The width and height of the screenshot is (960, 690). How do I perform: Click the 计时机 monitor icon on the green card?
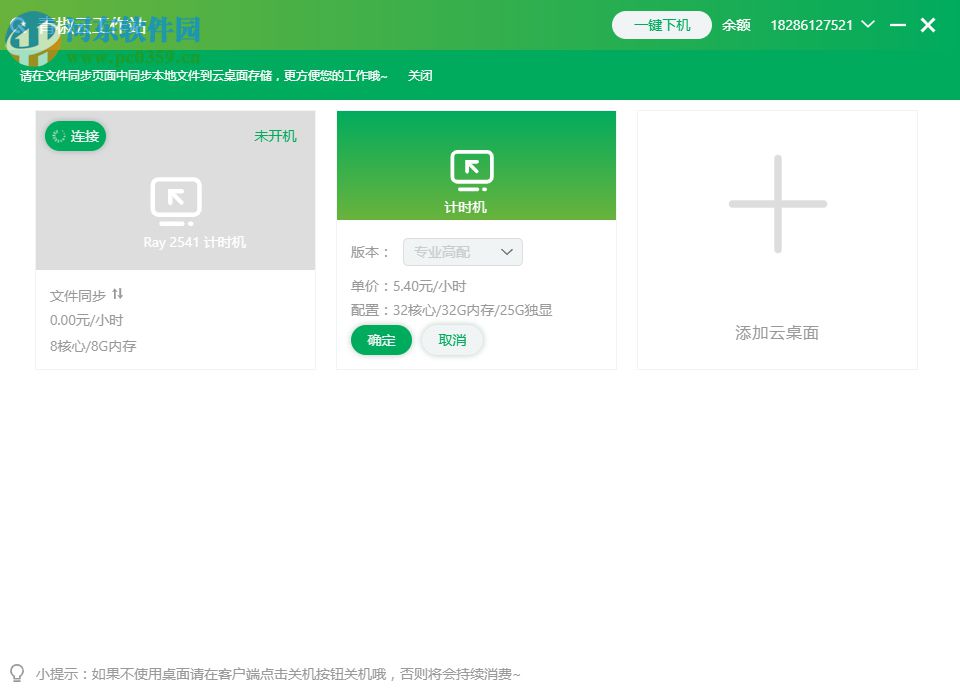pos(470,170)
